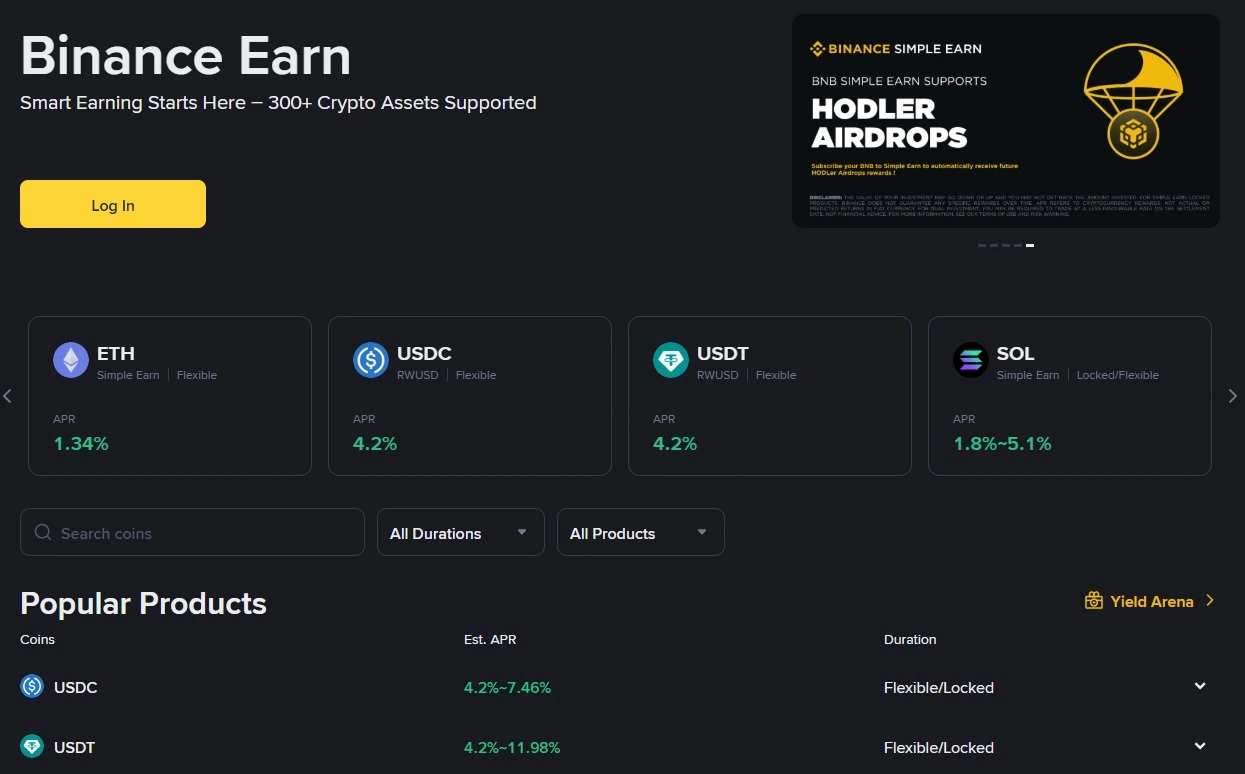Click the USDC icon in the Popular Products row
Screen dimensions: 1245x774
click(31, 687)
